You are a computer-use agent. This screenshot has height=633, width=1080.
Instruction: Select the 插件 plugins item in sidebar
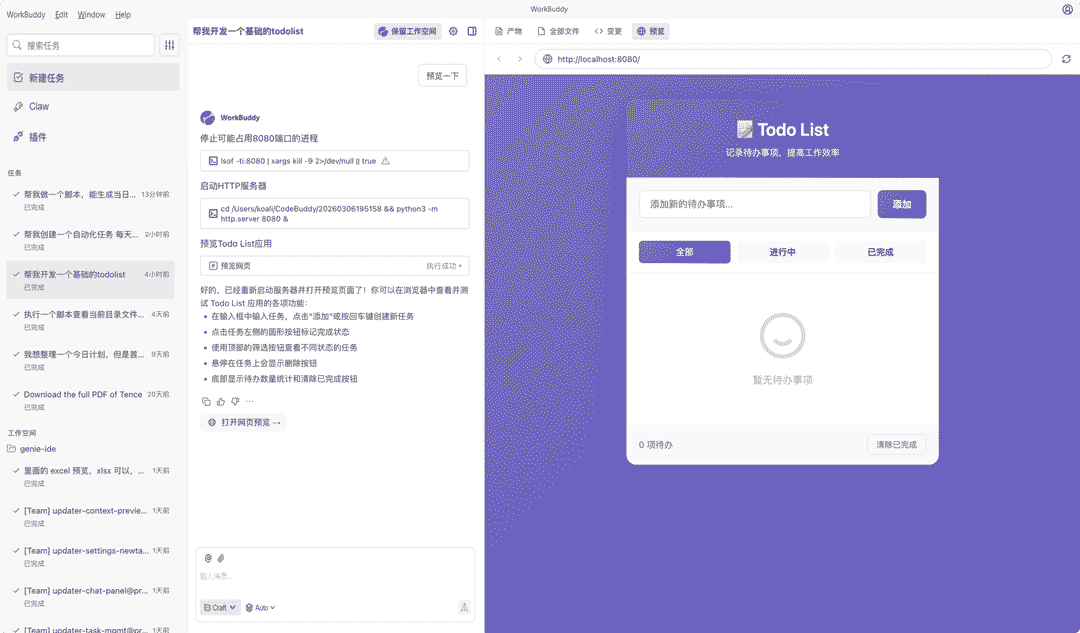(x=38, y=137)
